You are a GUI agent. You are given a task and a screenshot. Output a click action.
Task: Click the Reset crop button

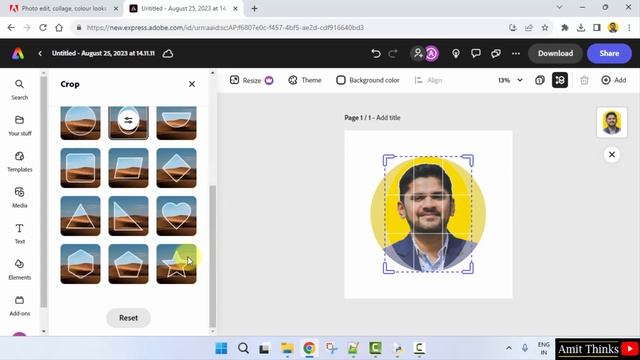pyautogui.click(x=128, y=318)
